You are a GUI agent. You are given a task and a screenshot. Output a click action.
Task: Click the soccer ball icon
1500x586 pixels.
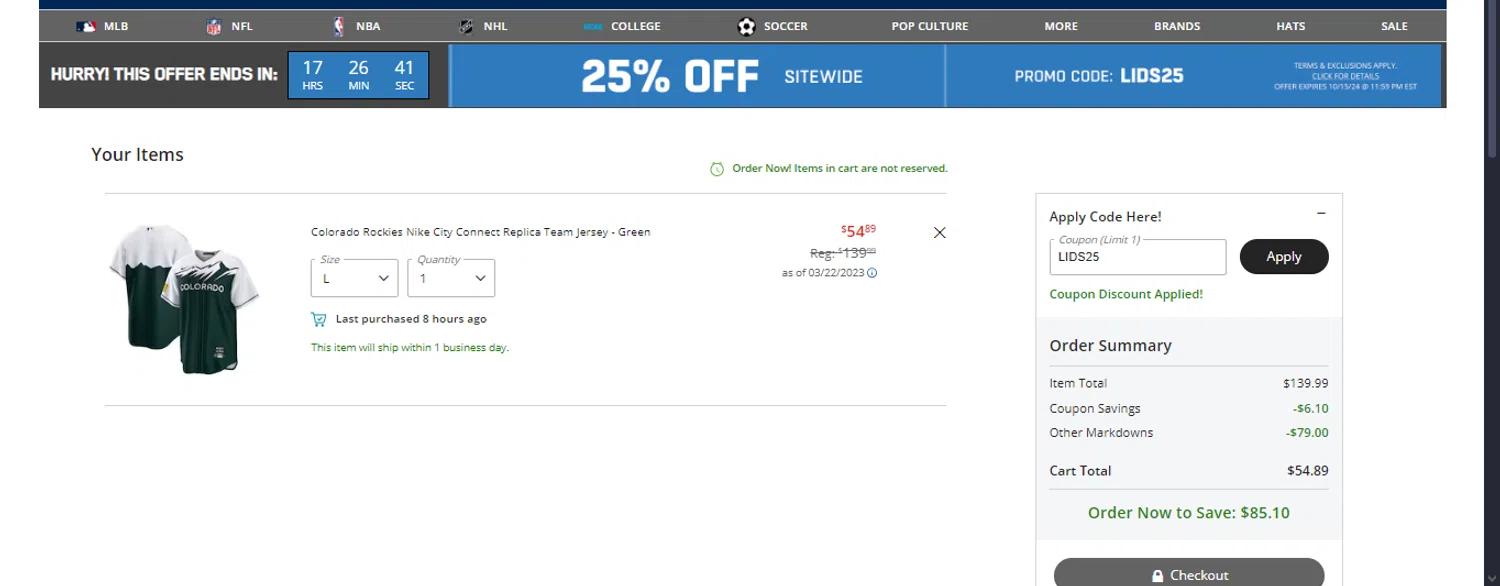click(x=746, y=27)
